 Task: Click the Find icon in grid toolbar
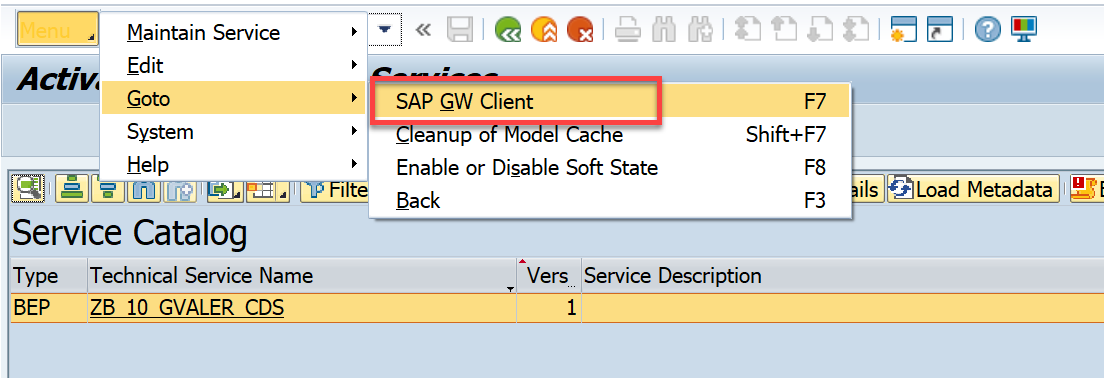pos(144,189)
